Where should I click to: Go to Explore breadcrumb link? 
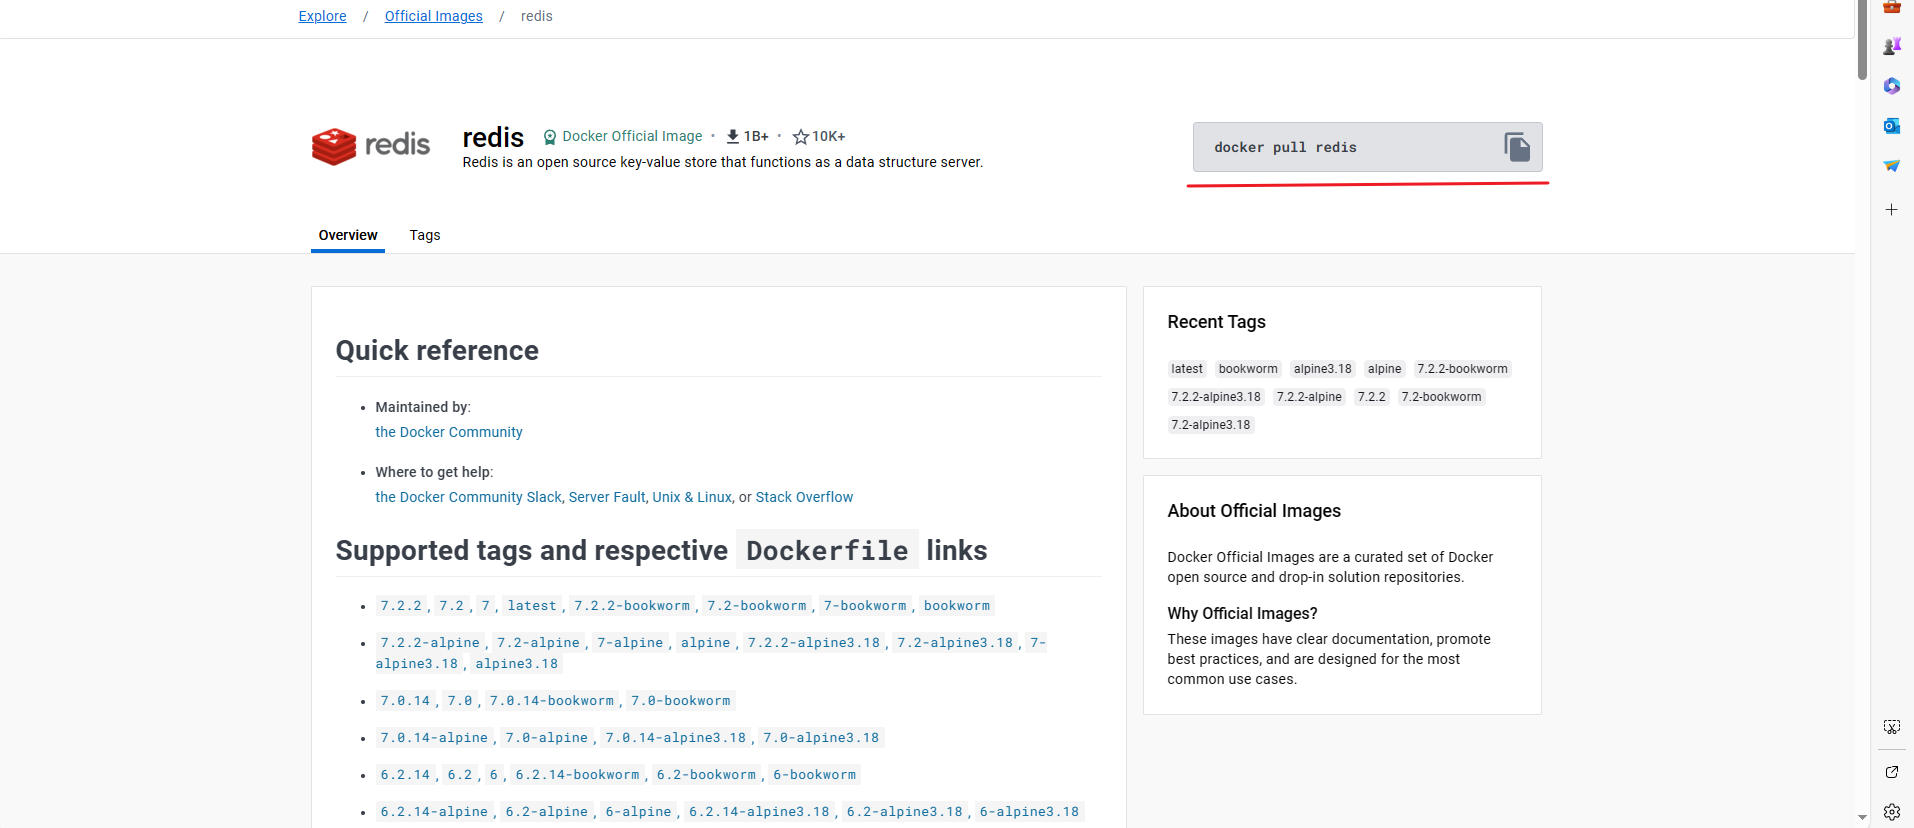[322, 16]
